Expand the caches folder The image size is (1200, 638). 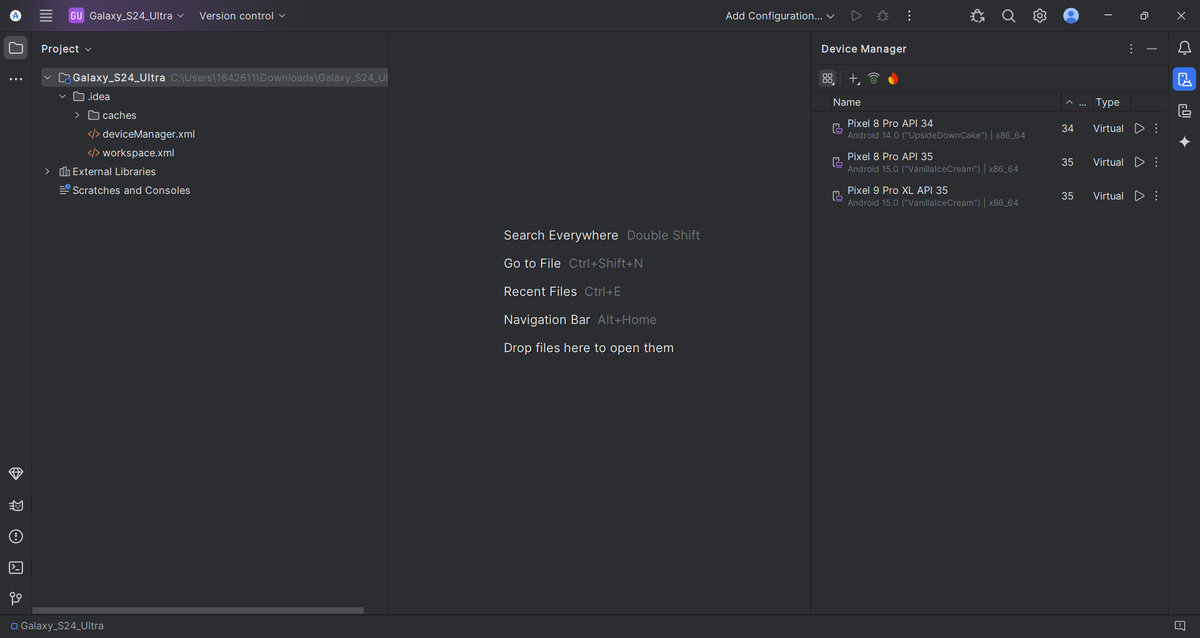pos(77,115)
